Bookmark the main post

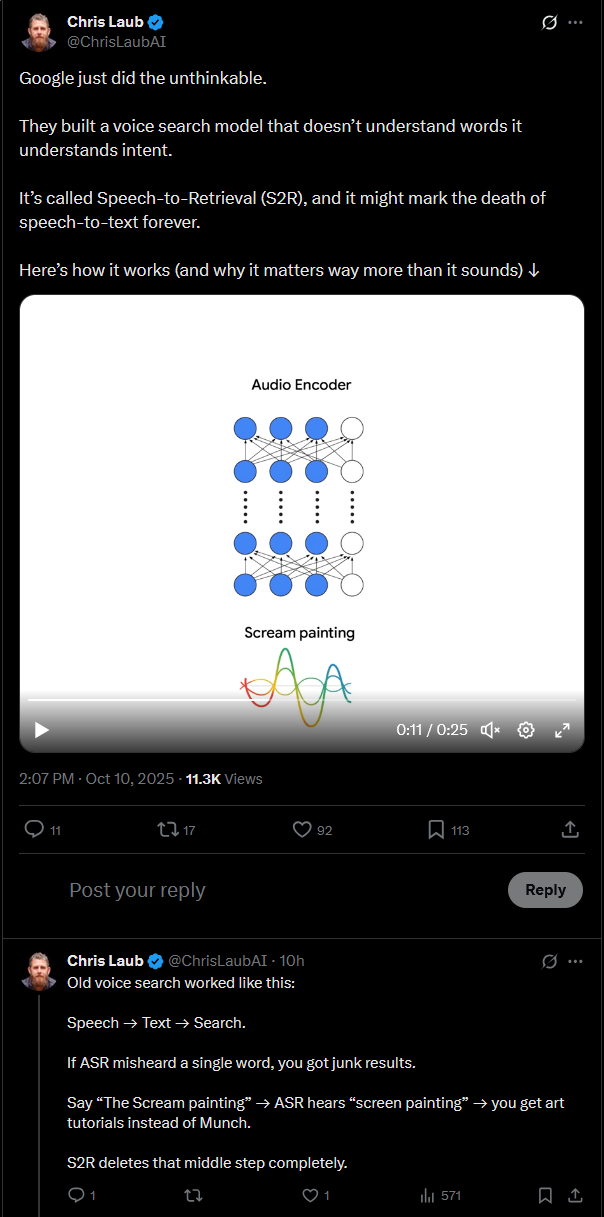tap(436, 829)
